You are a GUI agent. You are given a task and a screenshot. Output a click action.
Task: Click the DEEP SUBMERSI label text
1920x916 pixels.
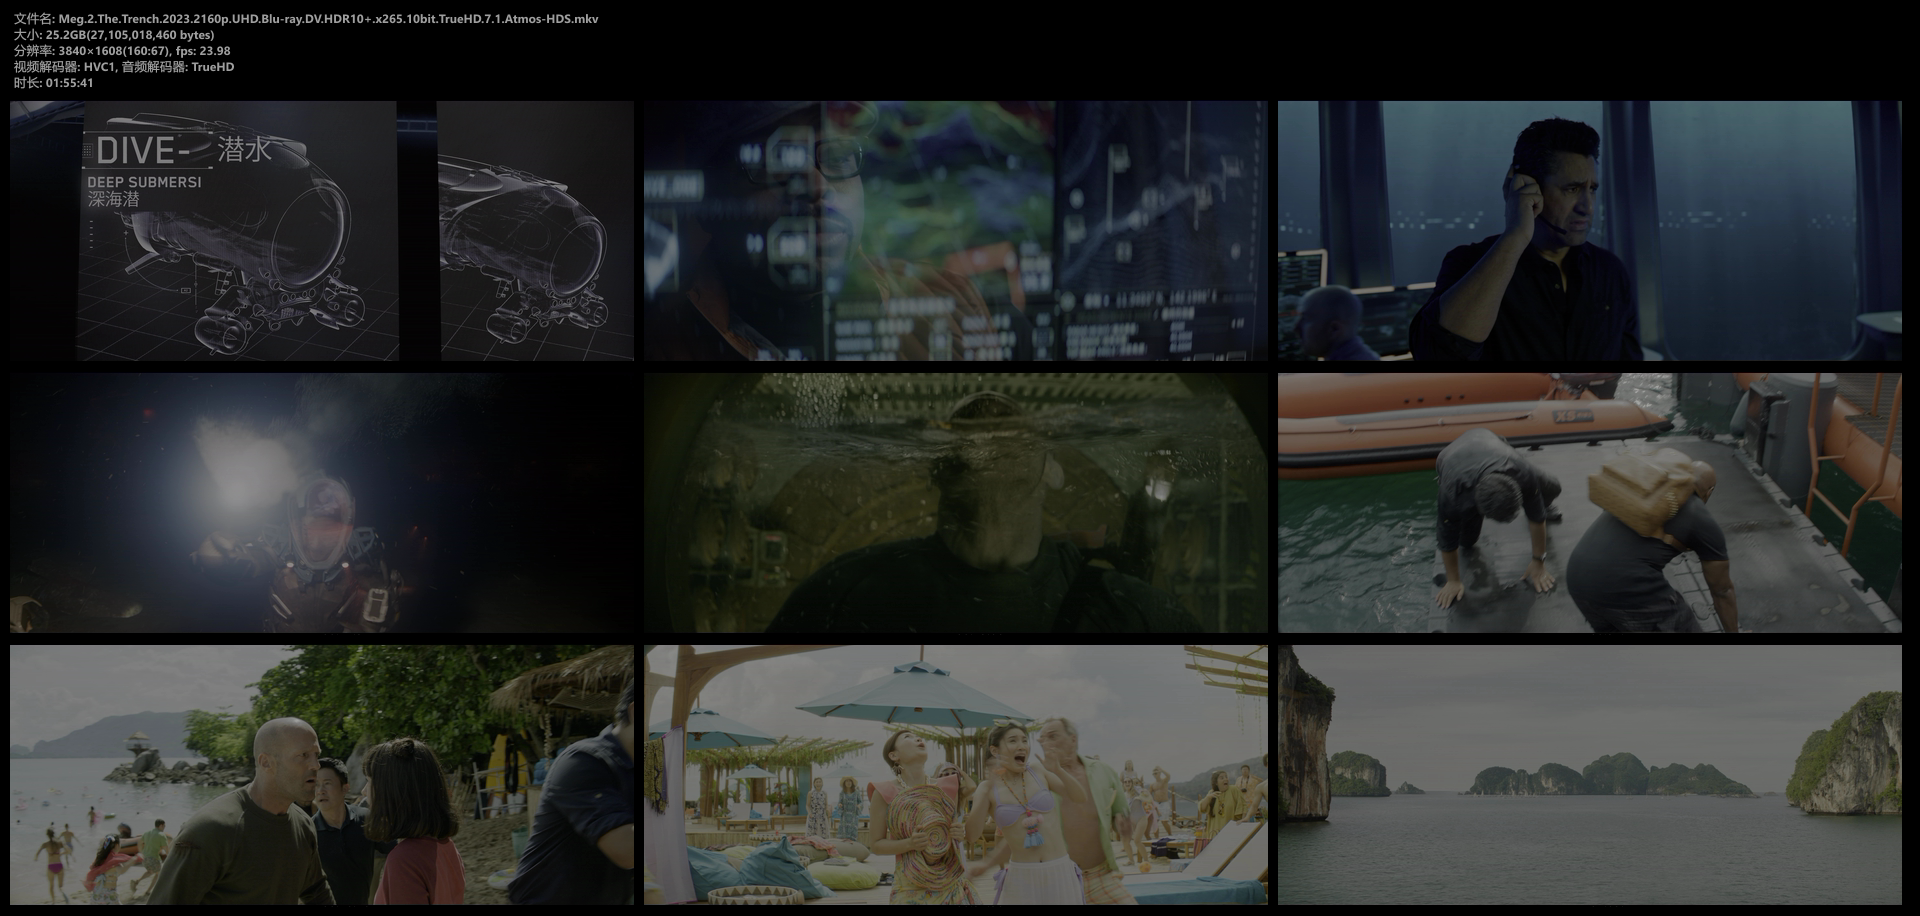[x=144, y=182]
